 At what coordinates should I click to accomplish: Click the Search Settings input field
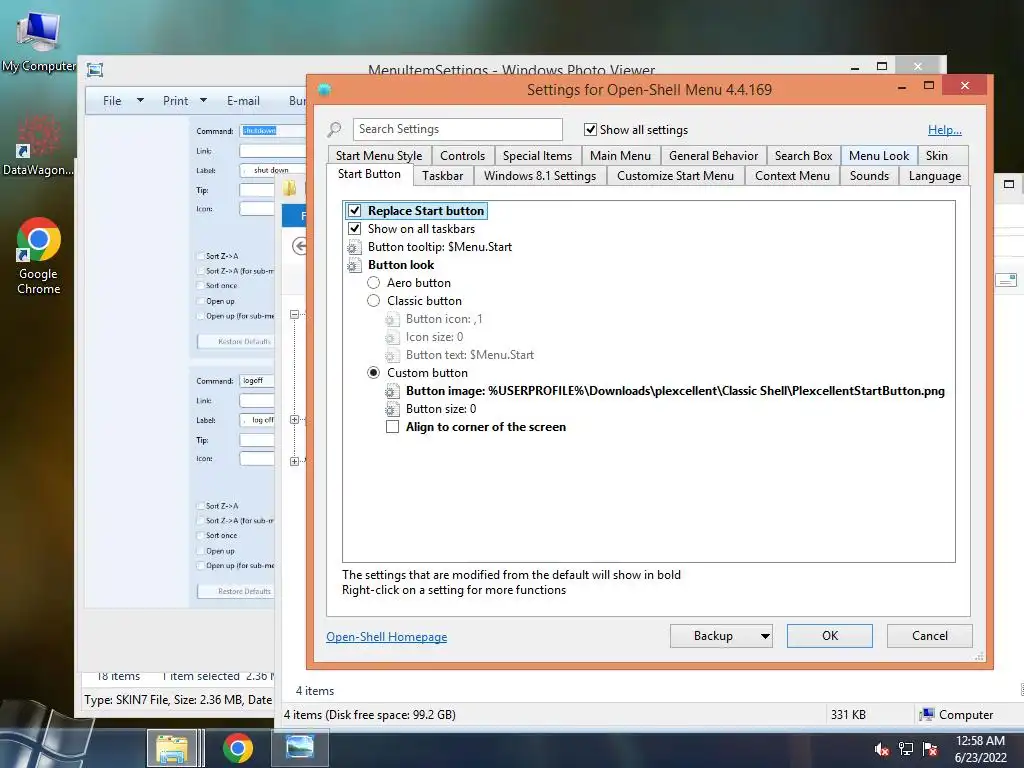(x=457, y=129)
